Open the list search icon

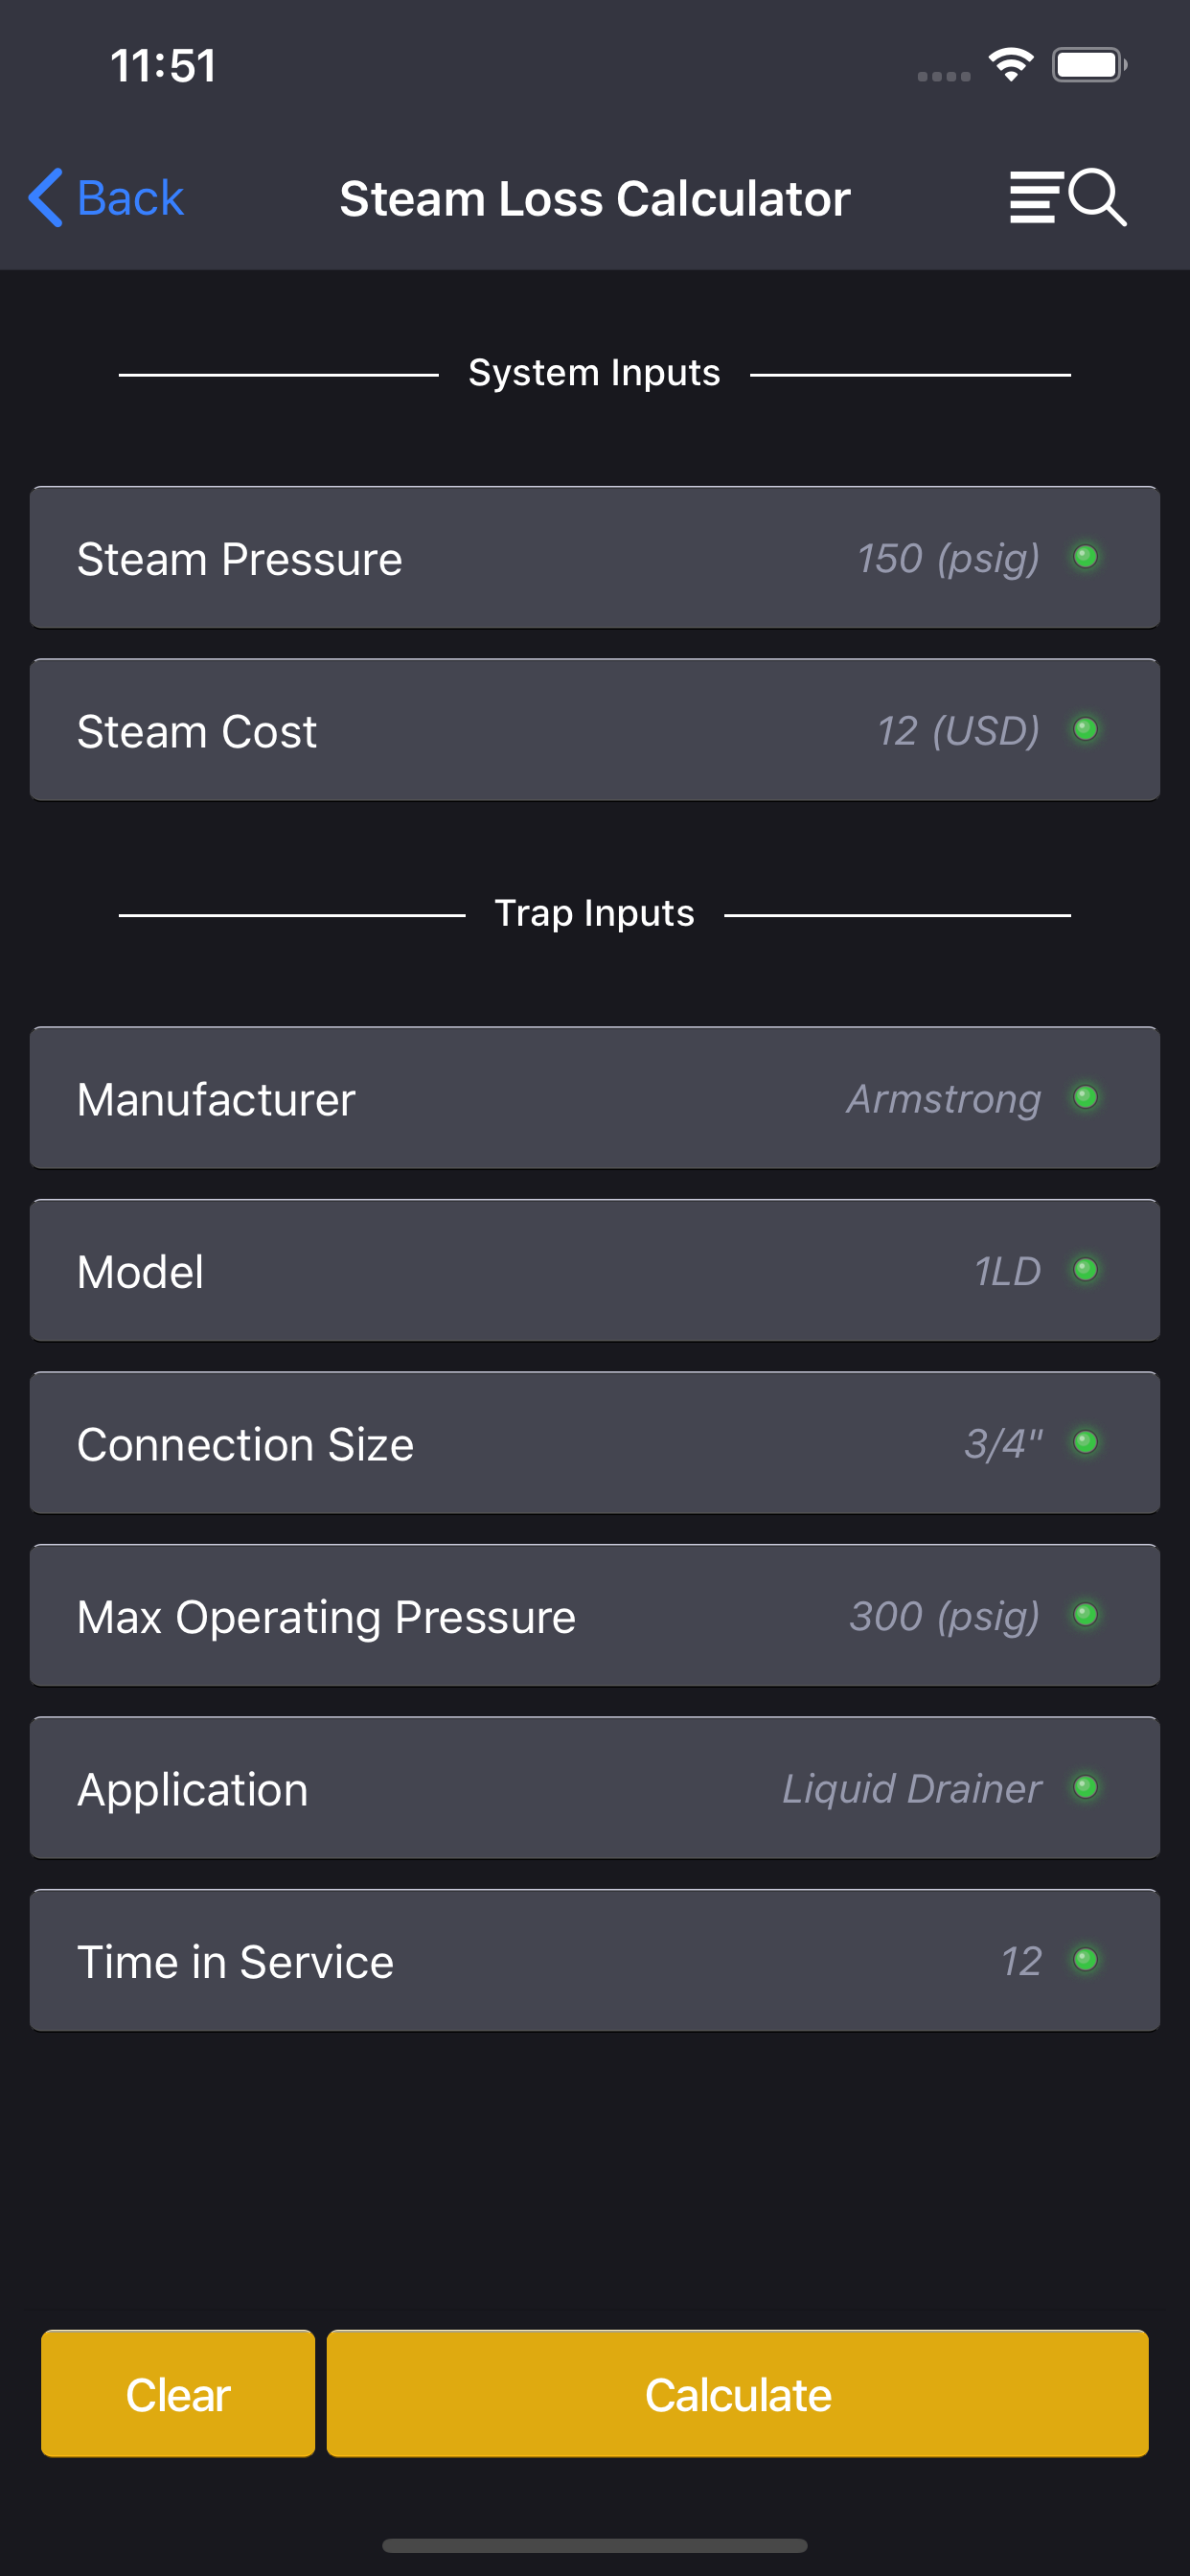(x=1068, y=197)
